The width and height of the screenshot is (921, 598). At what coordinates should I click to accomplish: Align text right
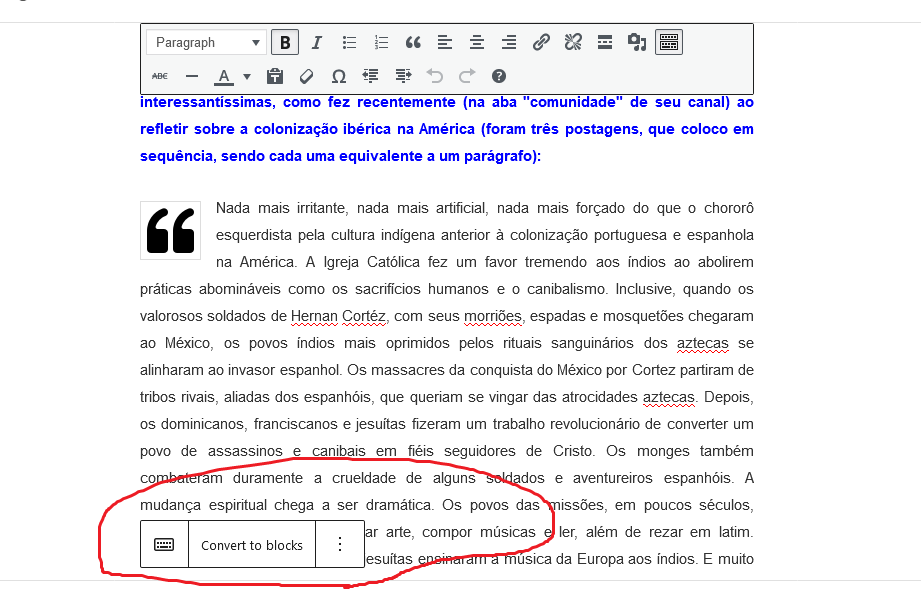509,42
